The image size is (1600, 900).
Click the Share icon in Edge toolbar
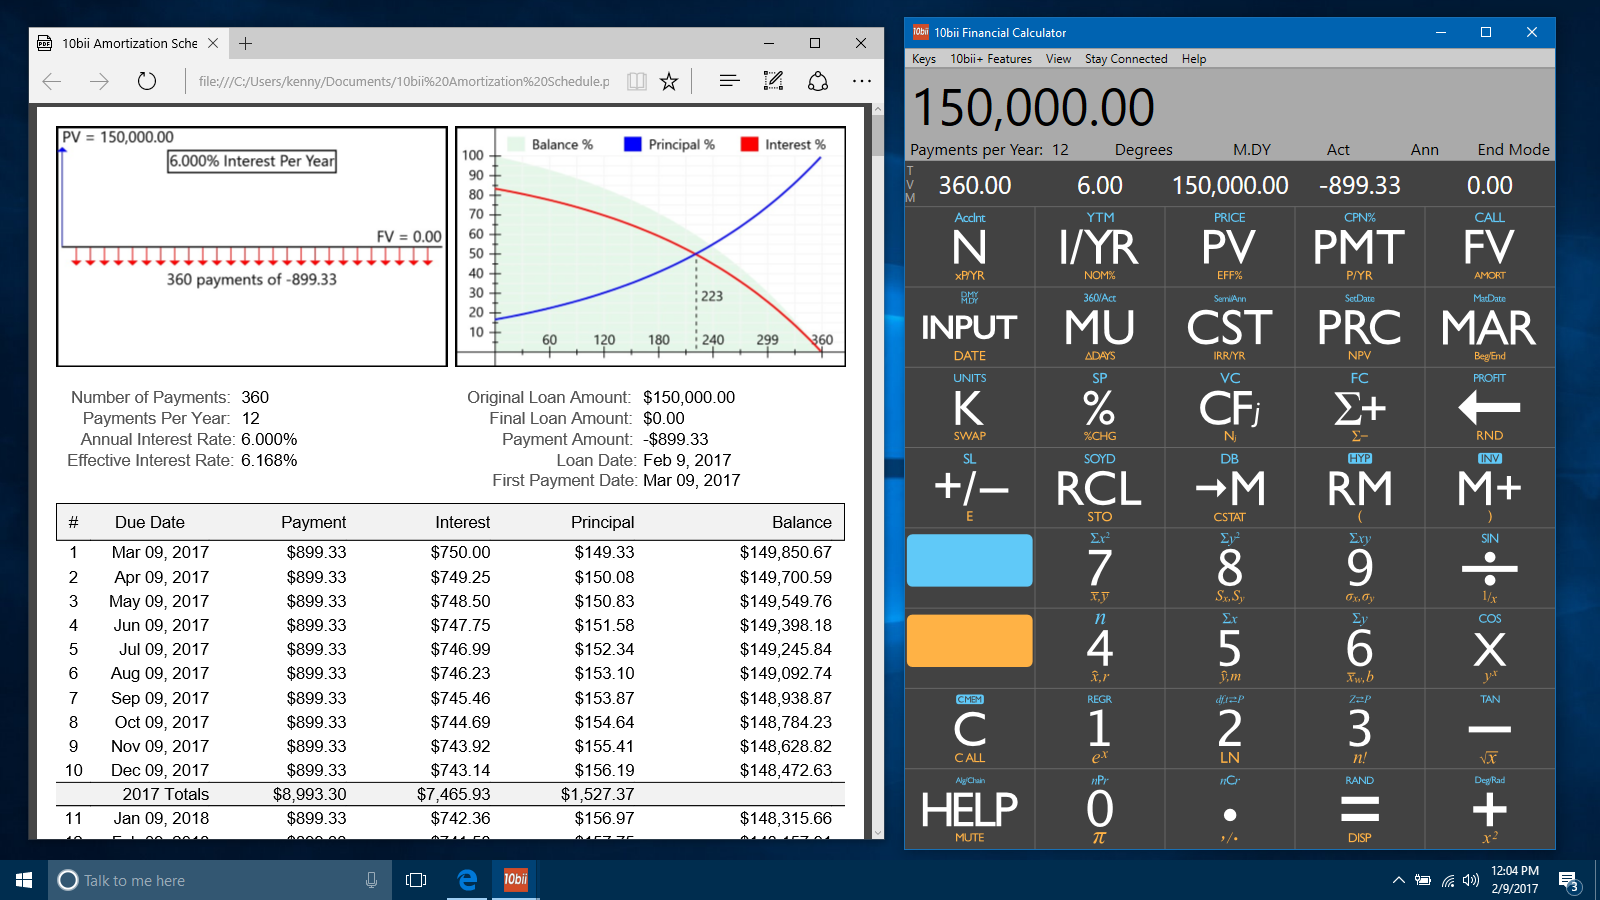(818, 81)
